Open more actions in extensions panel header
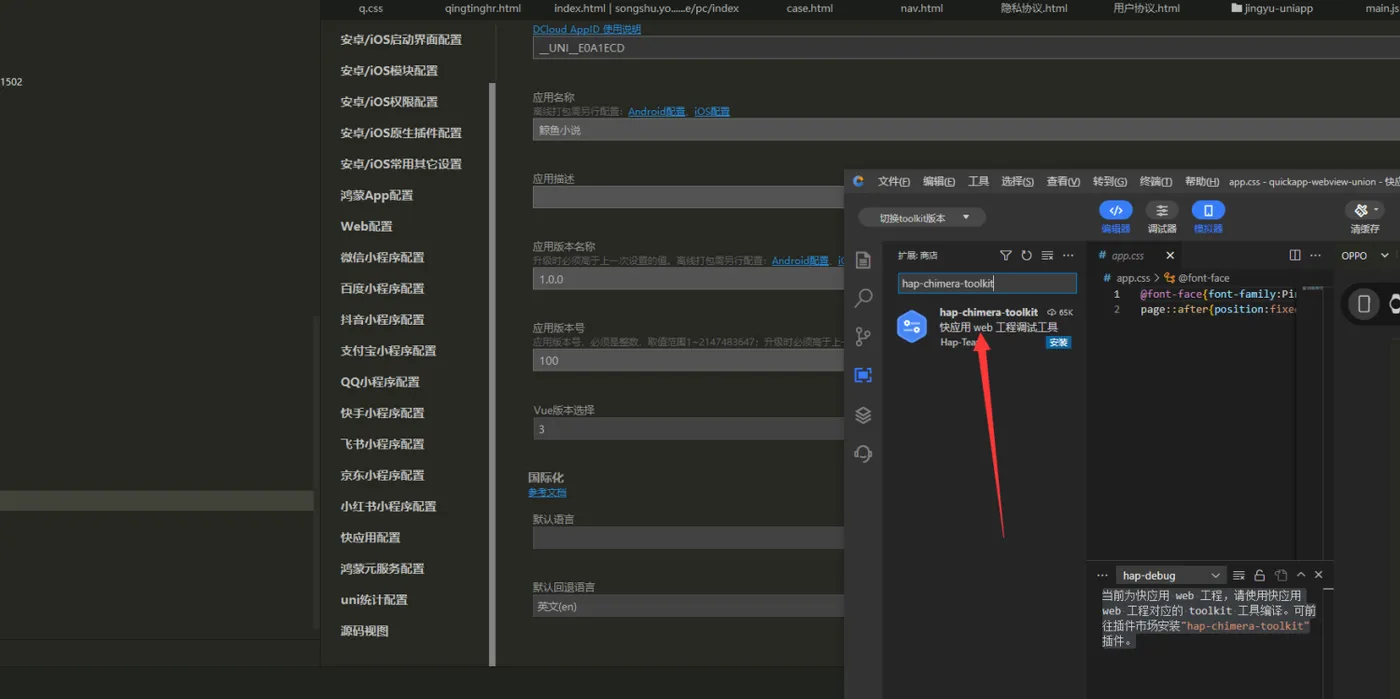The width and height of the screenshot is (1400, 699). tap(1068, 256)
